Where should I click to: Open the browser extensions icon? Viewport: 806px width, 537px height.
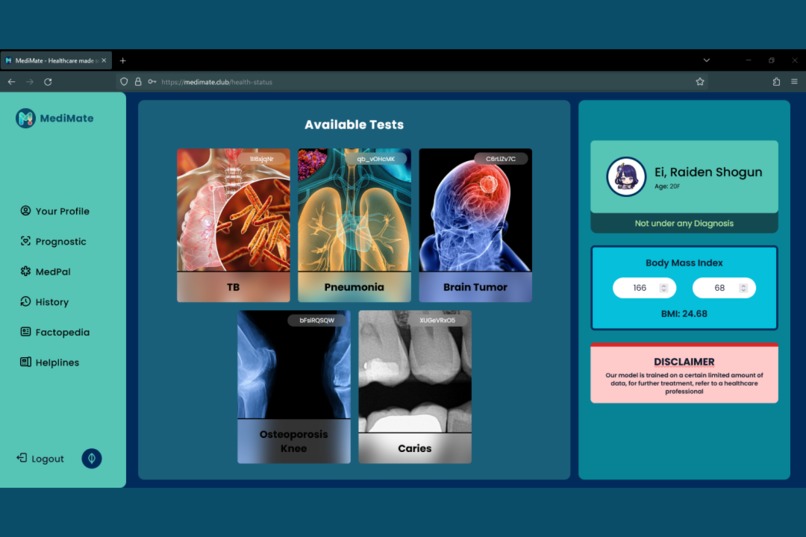pos(776,82)
